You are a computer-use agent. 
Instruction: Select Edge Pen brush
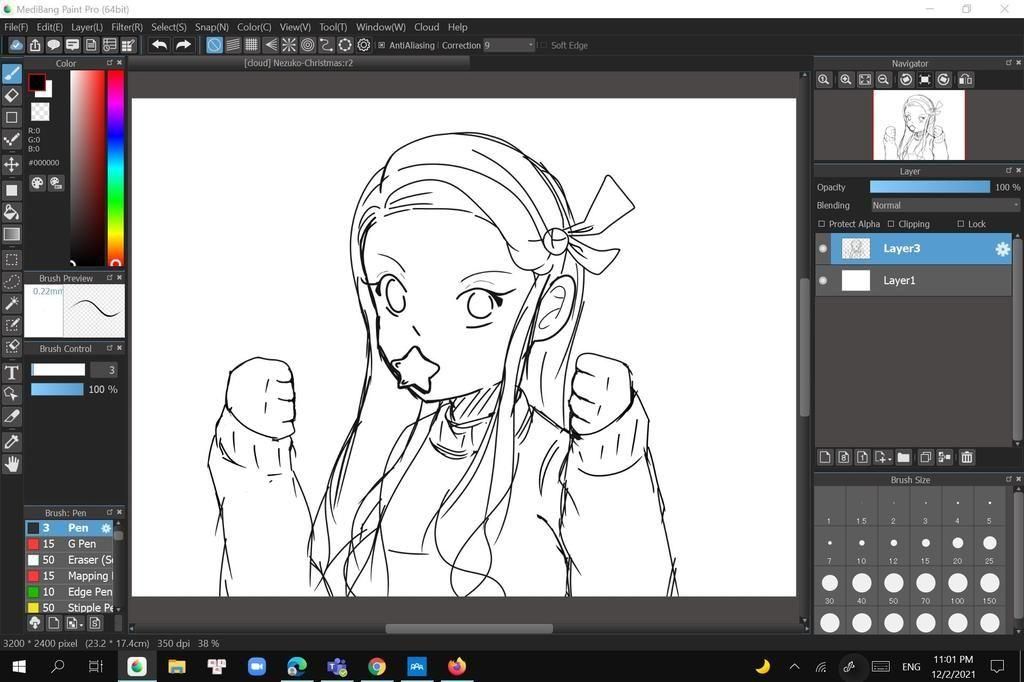click(x=70, y=592)
